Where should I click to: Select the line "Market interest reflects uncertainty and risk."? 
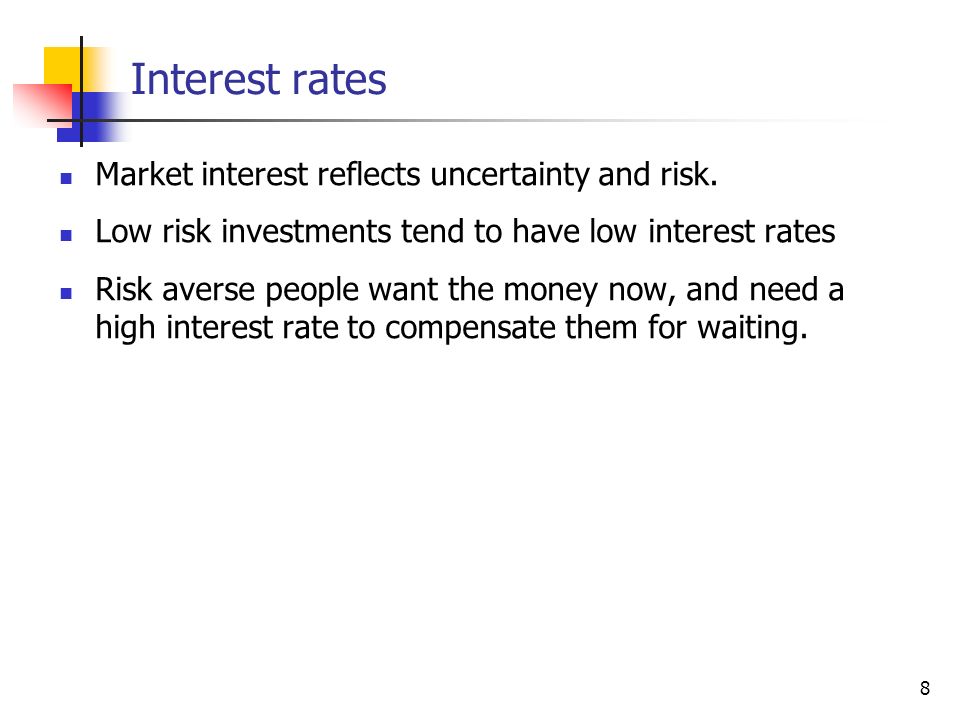coord(407,174)
